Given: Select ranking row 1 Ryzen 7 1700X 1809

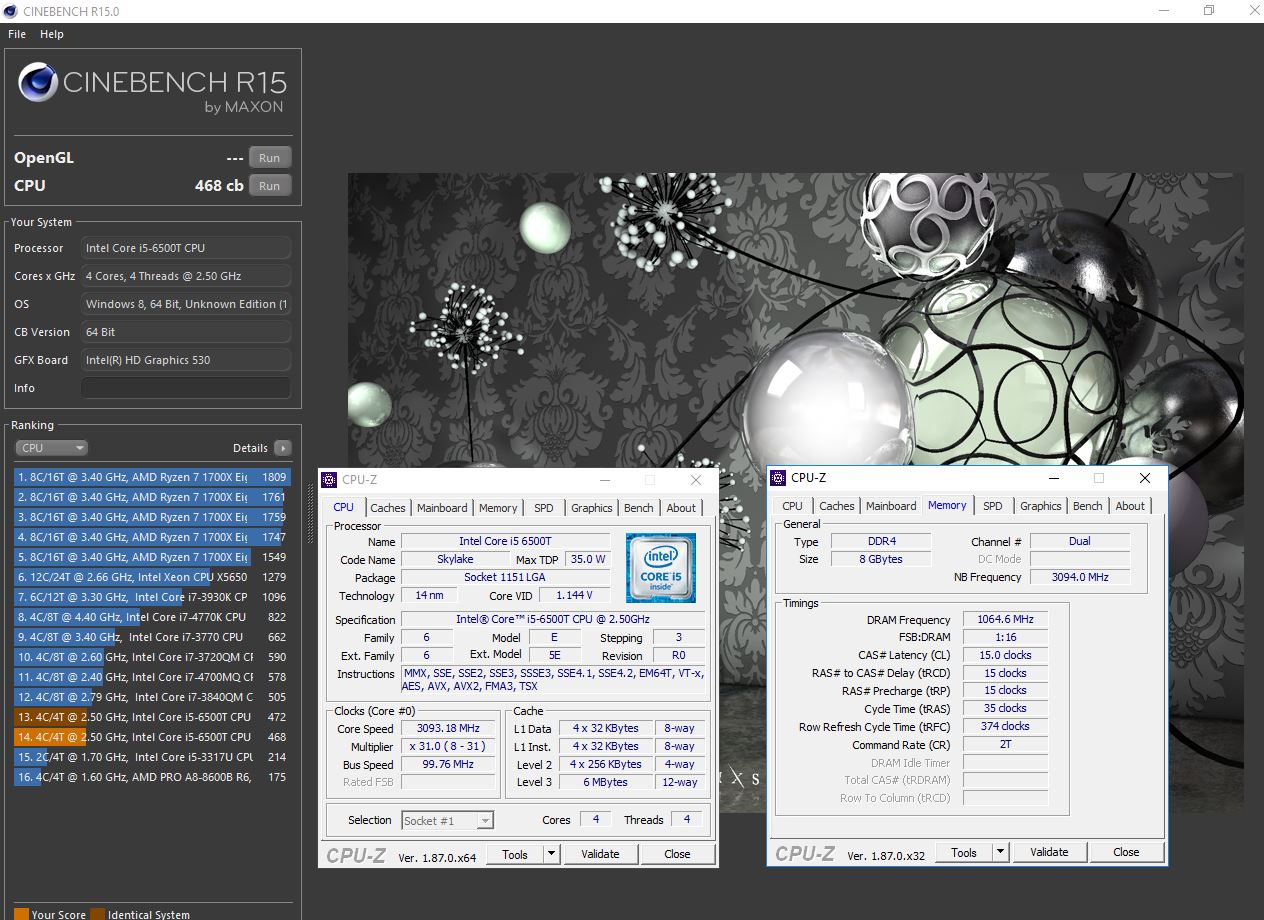Looking at the screenshot, I should 152,477.
